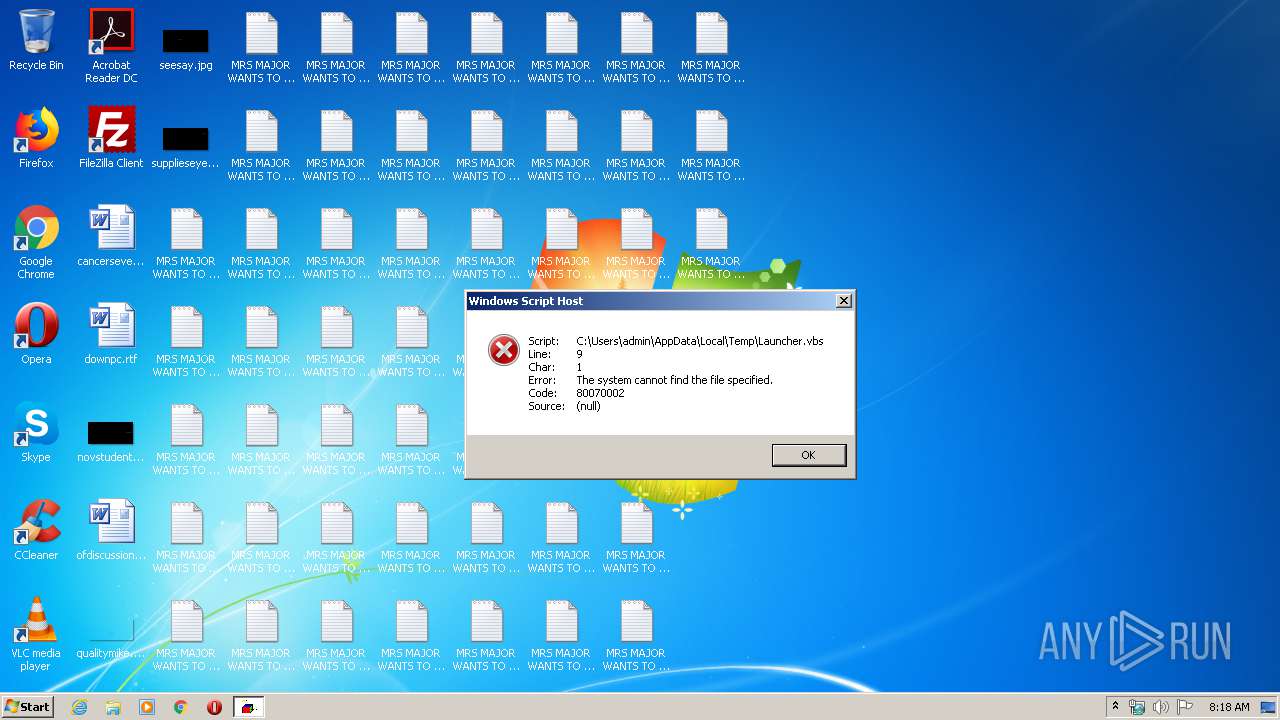Open the volume control tray icon
Screen dimensions: 1280x720
[1160, 707]
